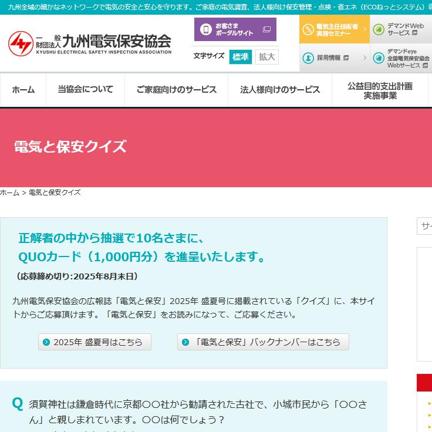Click arrow icon on 2025年 盛夏号はこちら button

coord(46,342)
